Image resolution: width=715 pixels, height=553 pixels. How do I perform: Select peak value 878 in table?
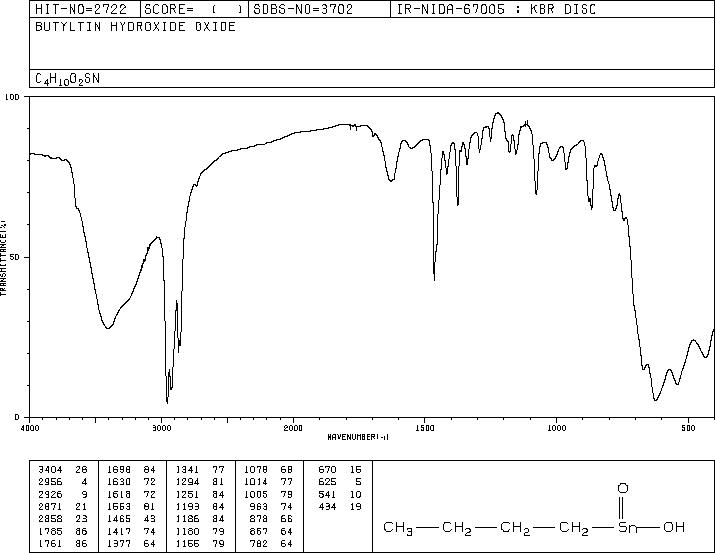coord(259,519)
